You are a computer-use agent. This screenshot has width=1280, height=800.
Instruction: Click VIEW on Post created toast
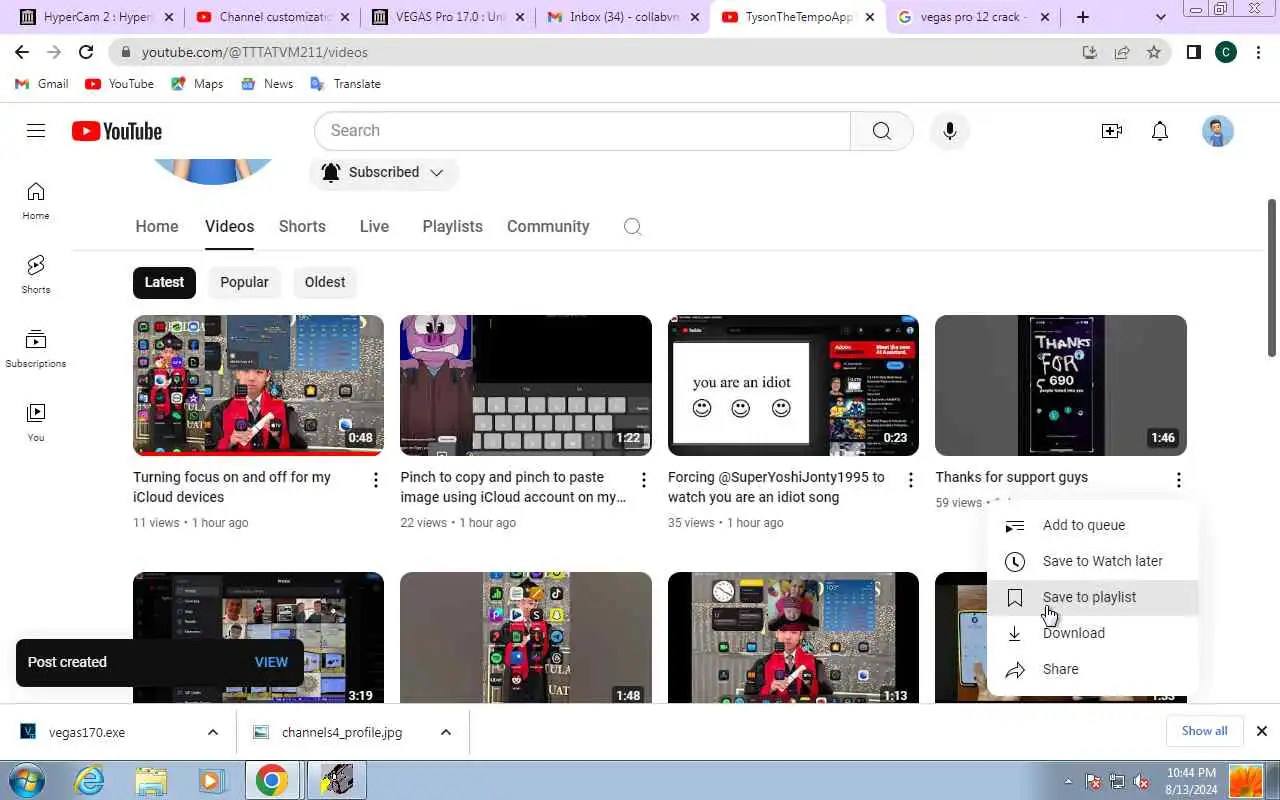(271, 662)
